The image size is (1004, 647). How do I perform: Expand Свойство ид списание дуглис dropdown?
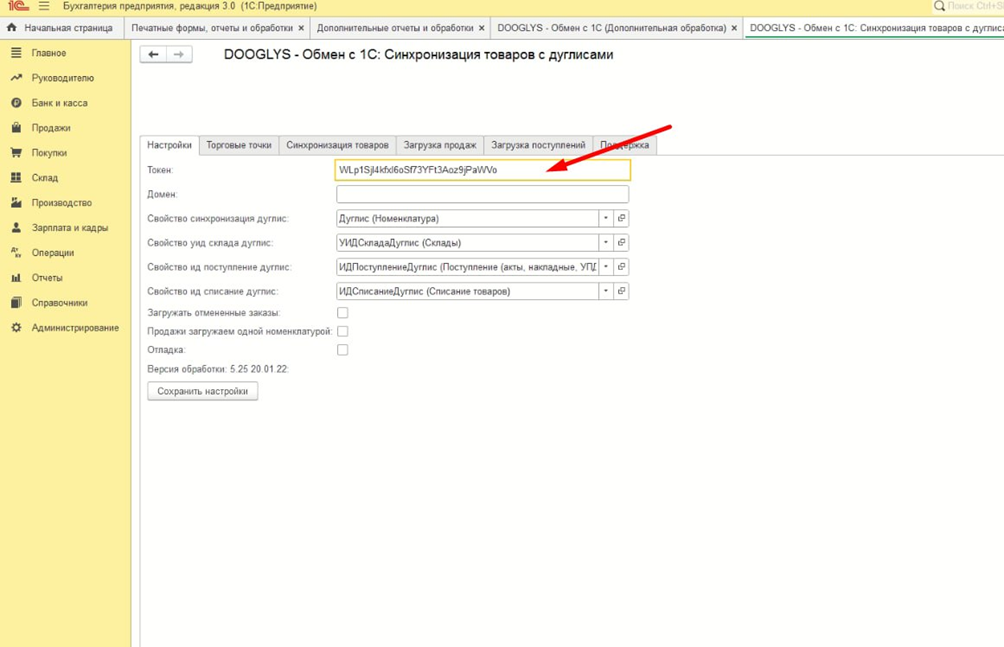(x=606, y=291)
